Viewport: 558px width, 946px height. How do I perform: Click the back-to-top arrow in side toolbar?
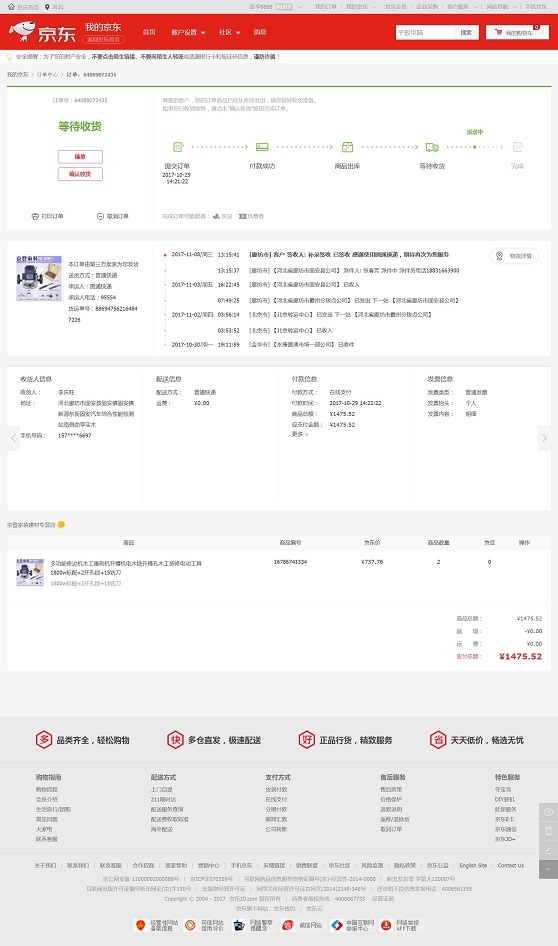pyautogui.click(x=548, y=869)
